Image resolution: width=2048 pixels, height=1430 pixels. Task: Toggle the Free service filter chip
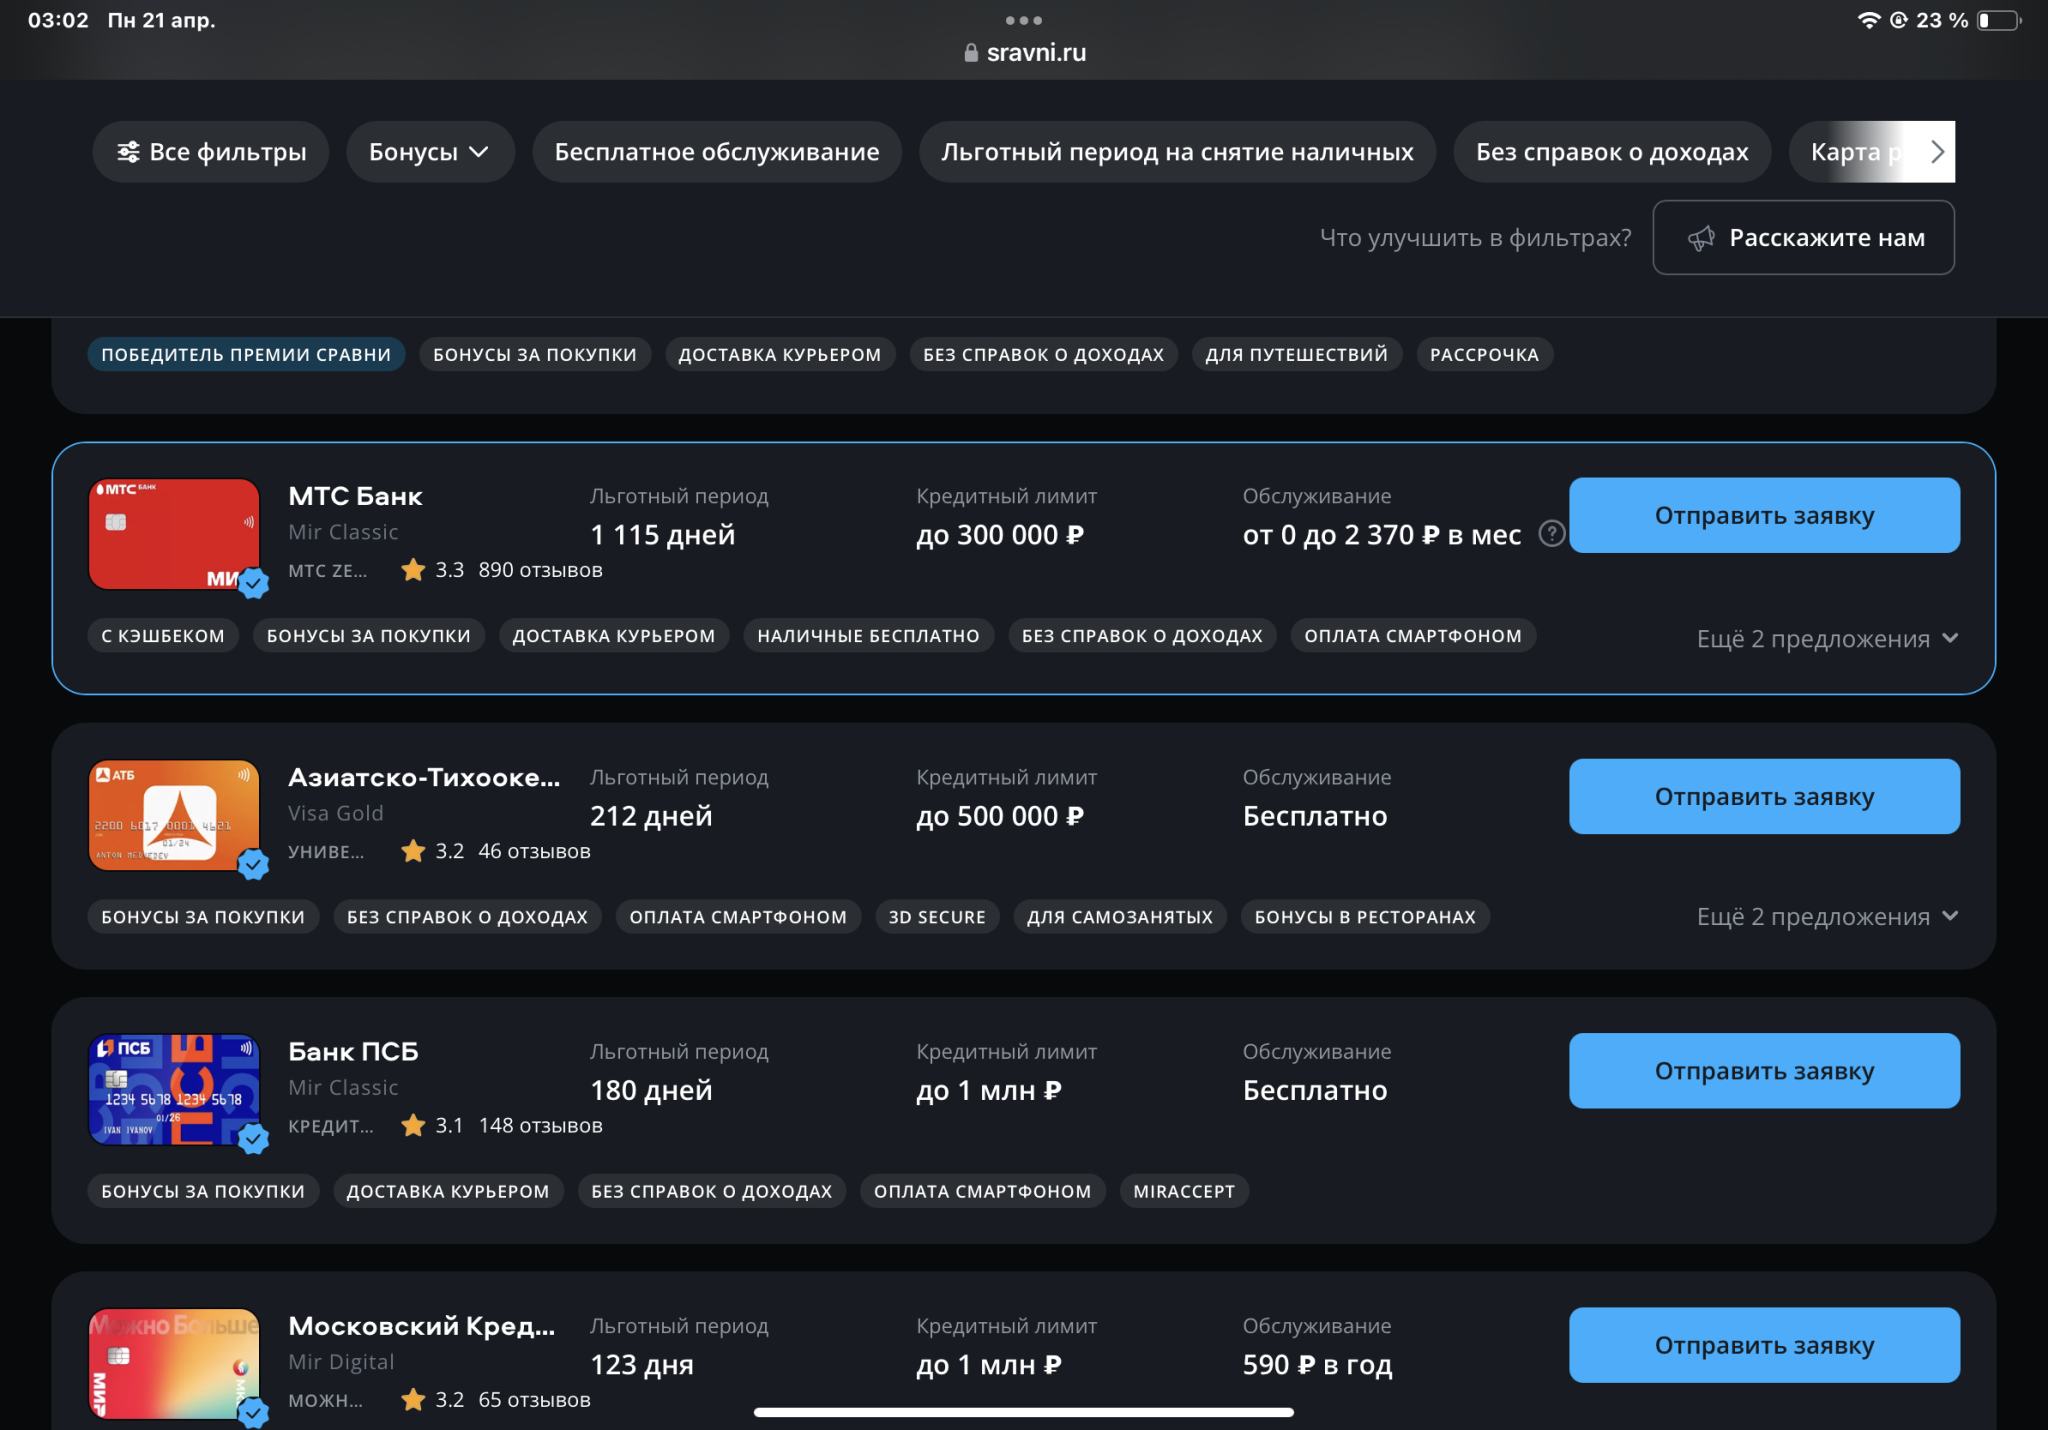coord(716,152)
